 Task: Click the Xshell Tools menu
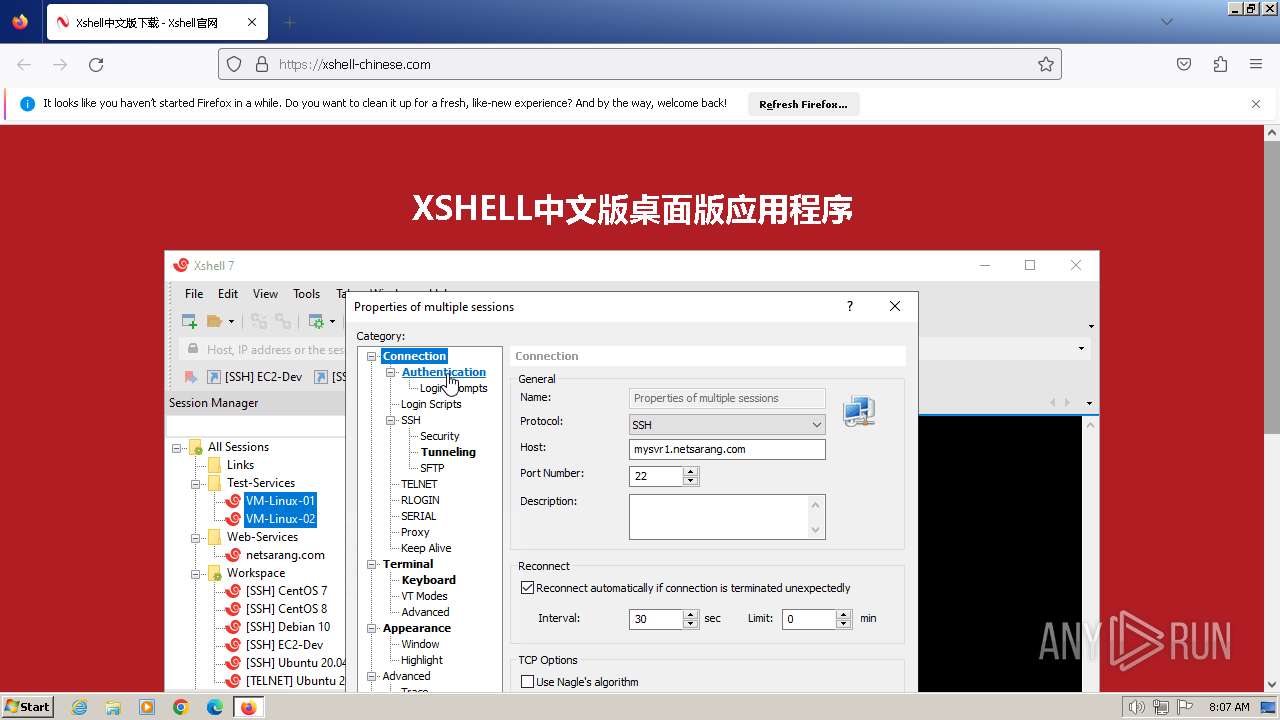(306, 293)
